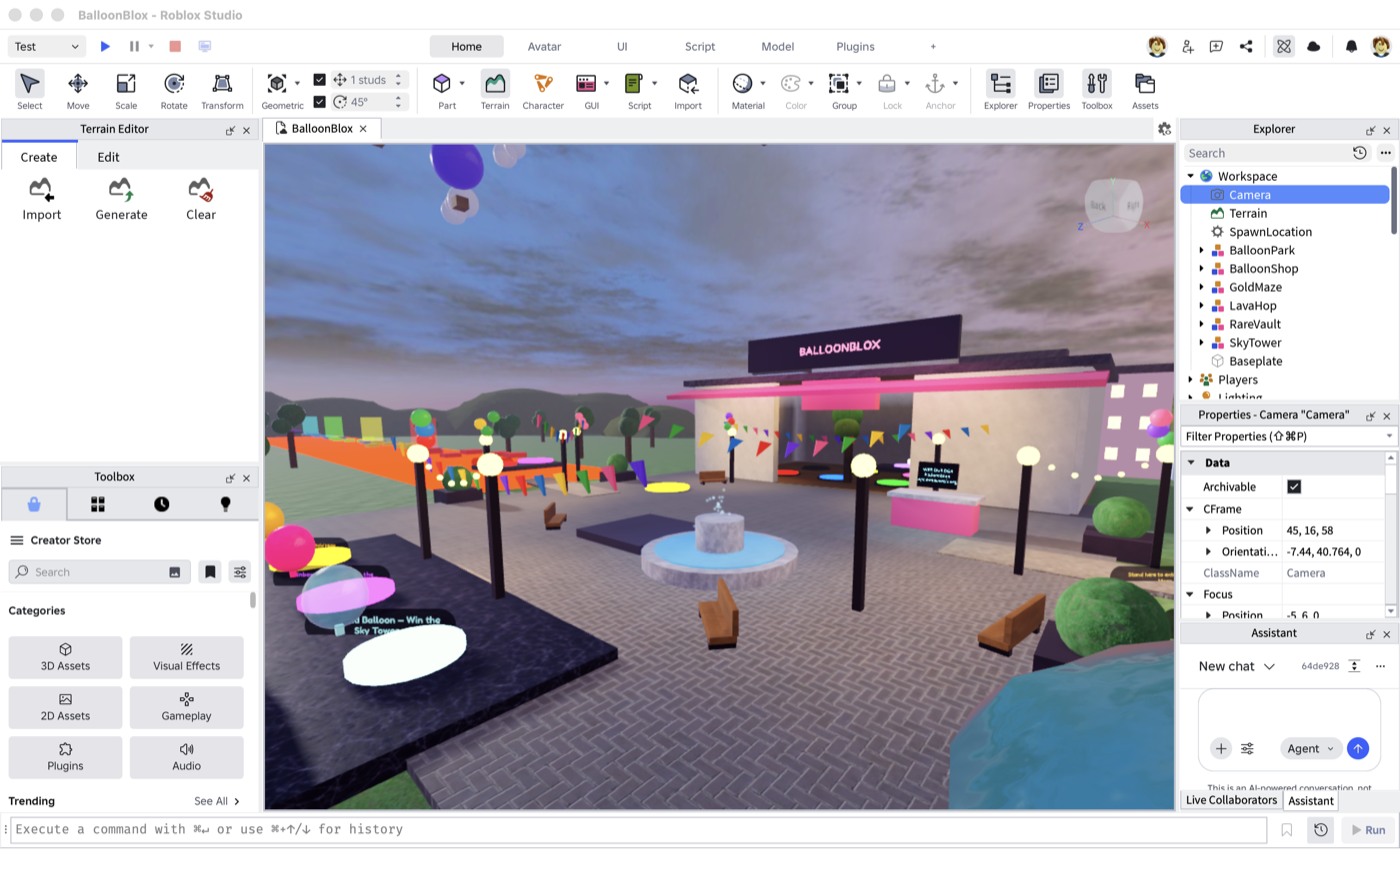
Task: Click the Share icon in top bar
Action: click(1246, 46)
